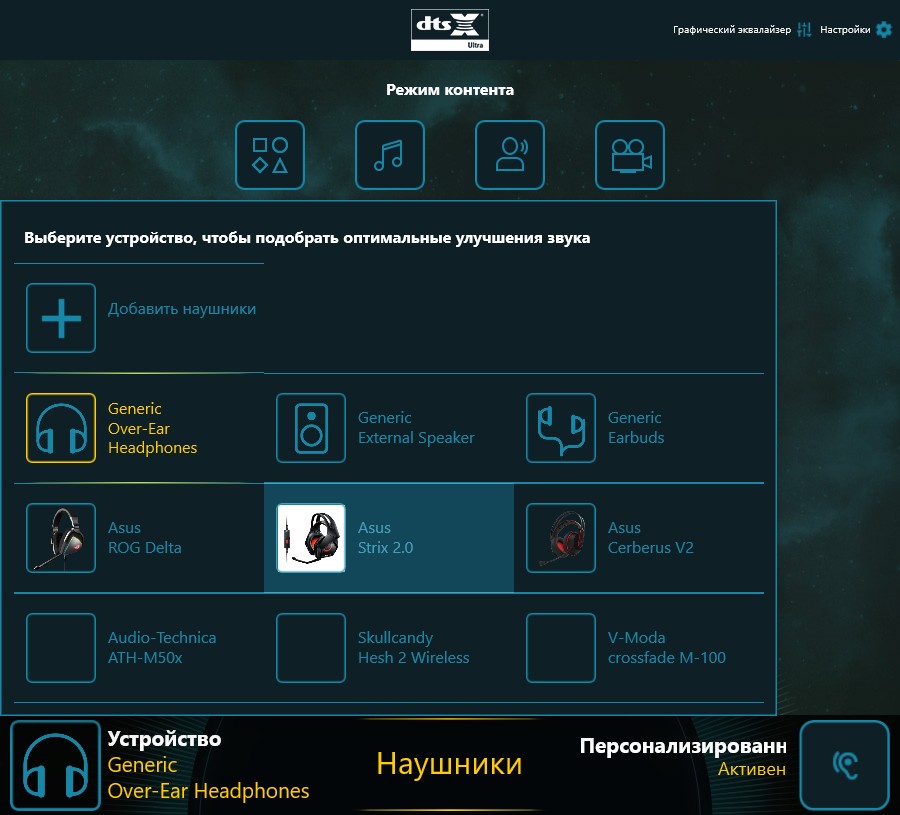900x815 pixels.
Task: Choose Audio-Technica ATH-M50x headphones
Action: click(61, 648)
